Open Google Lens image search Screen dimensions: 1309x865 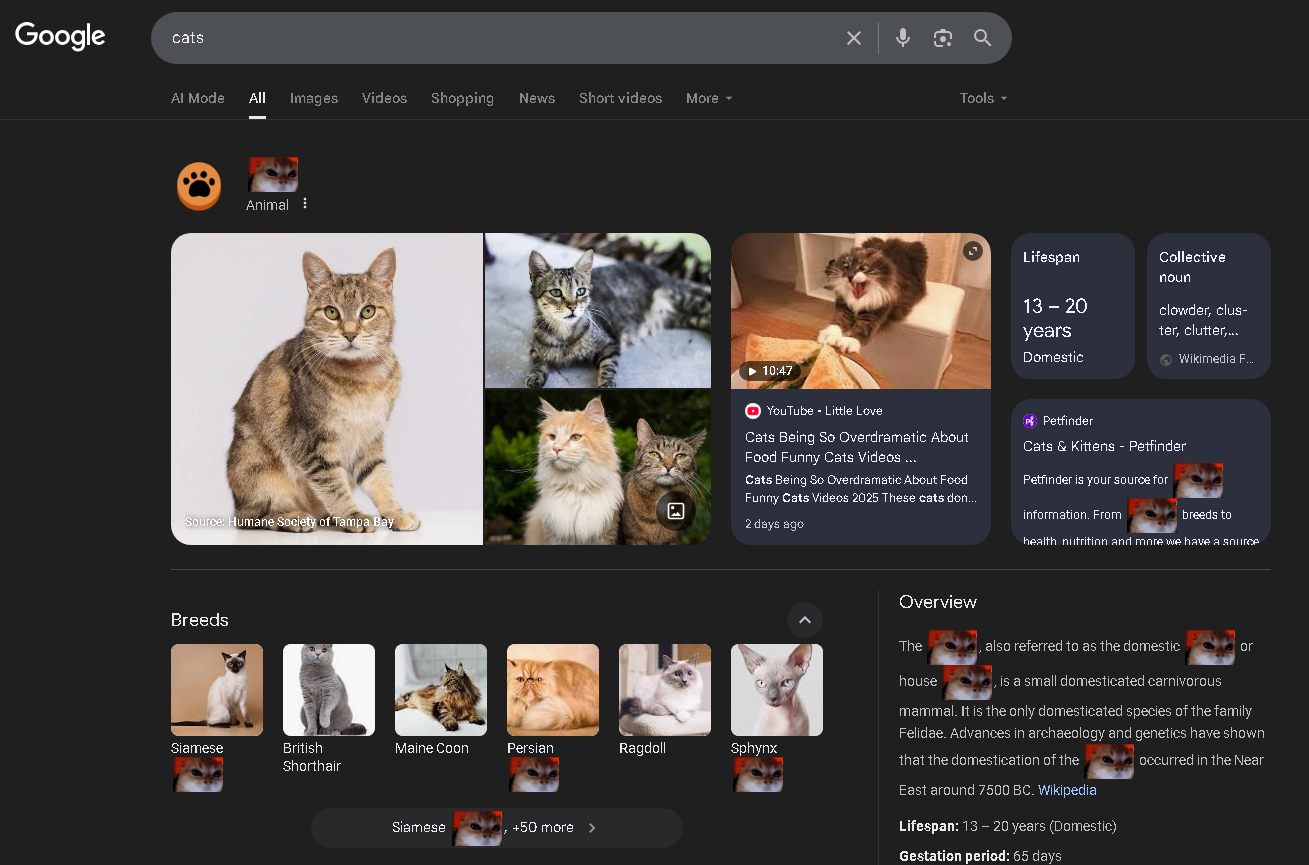(x=943, y=38)
